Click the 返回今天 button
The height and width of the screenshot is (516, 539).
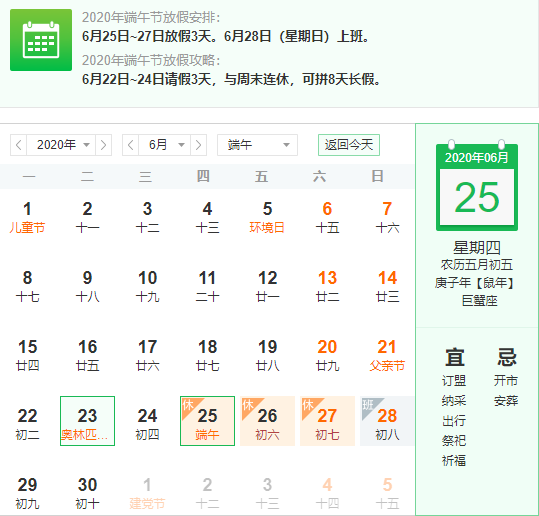point(349,145)
